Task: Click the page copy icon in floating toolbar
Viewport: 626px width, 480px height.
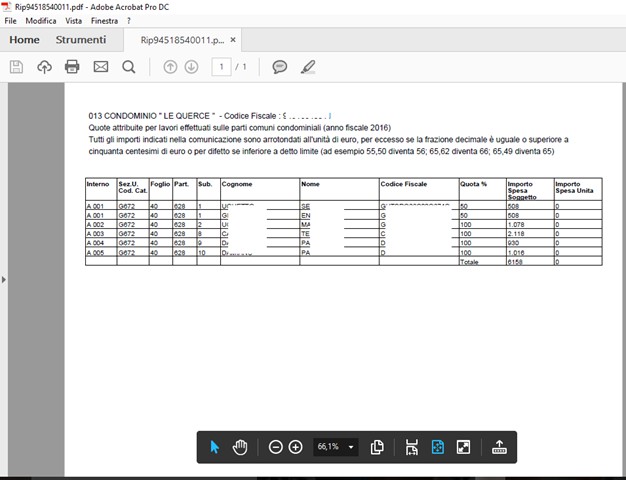Action: 377,447
